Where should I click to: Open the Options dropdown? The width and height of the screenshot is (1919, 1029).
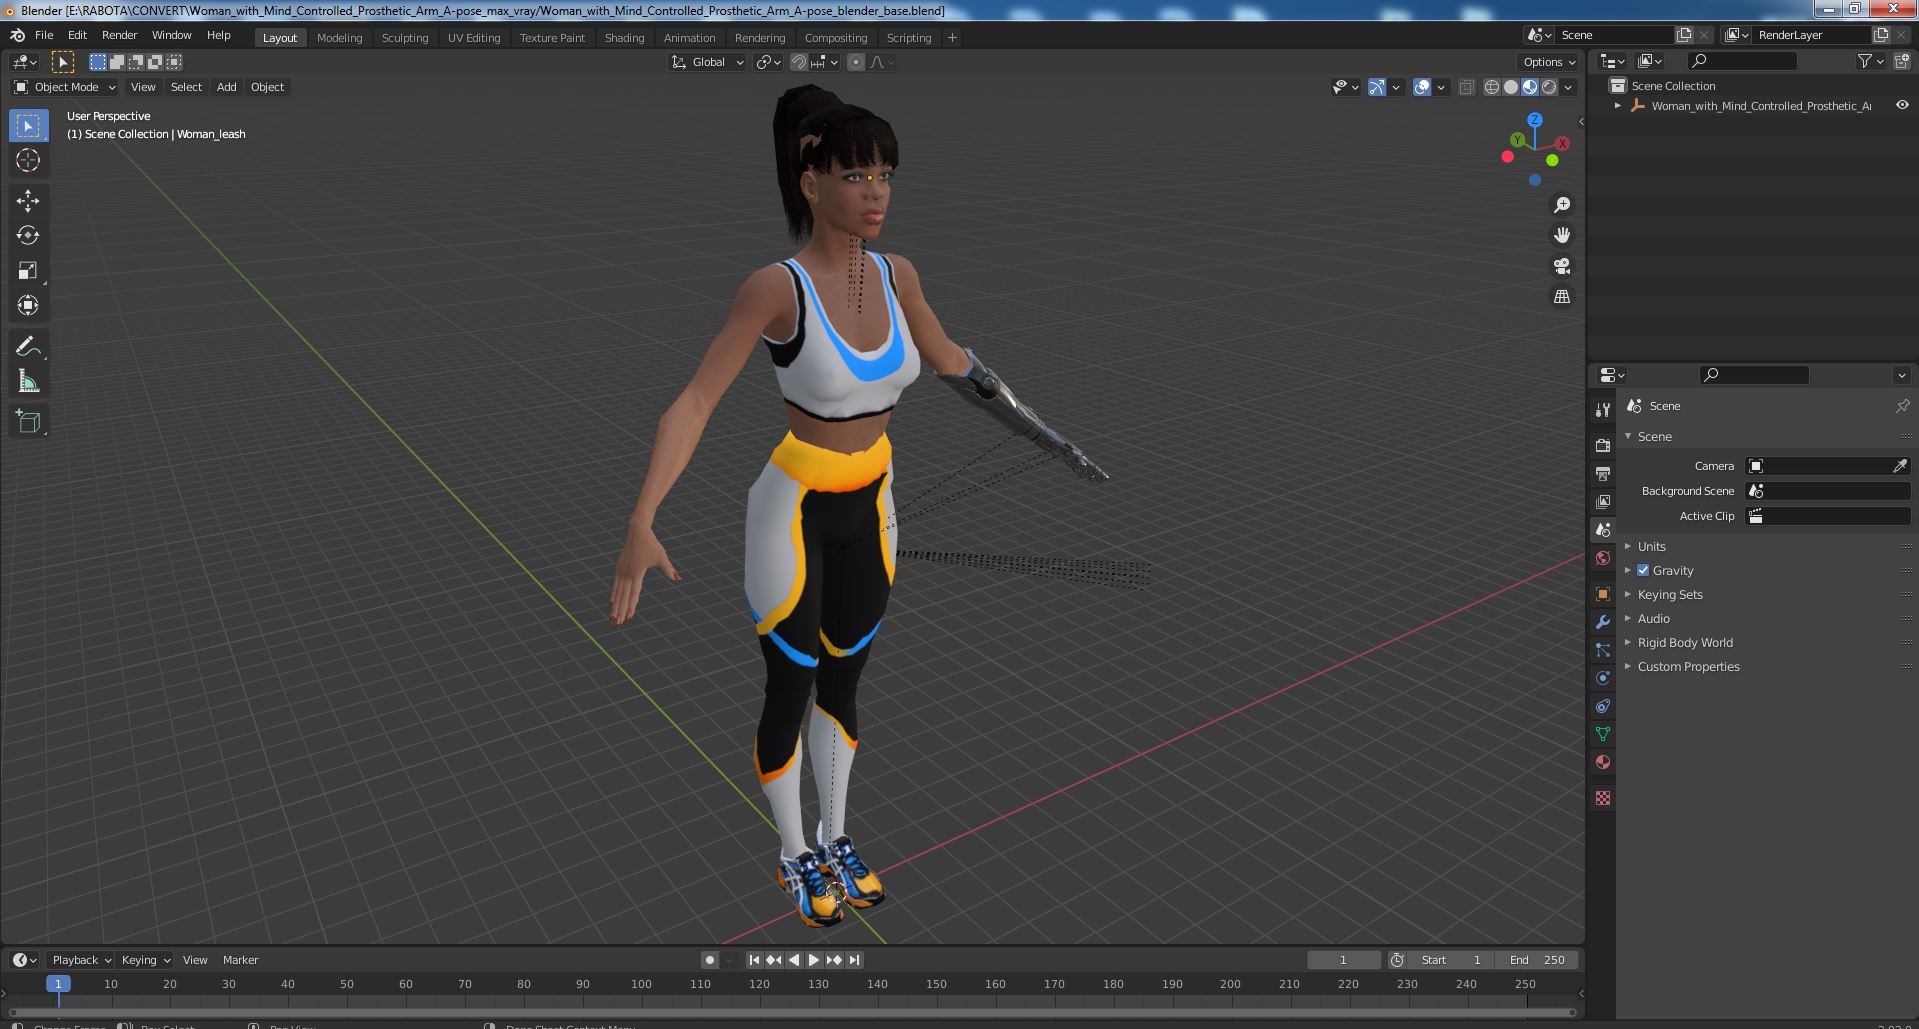point(1548,62)
